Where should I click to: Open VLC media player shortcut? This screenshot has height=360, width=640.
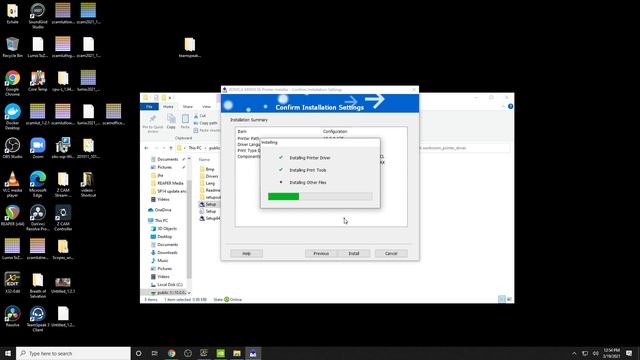[13, 184]
